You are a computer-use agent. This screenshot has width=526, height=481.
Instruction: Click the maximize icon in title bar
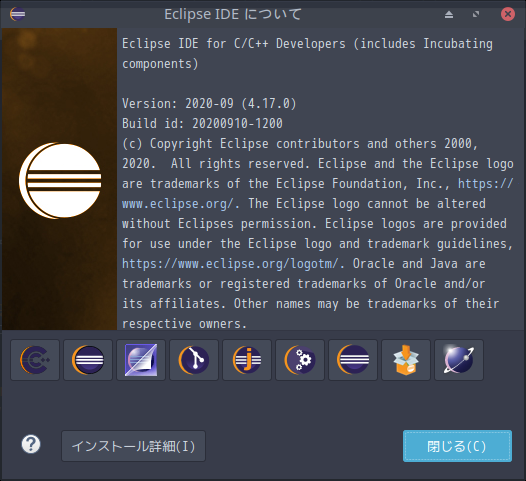(476, 14)
